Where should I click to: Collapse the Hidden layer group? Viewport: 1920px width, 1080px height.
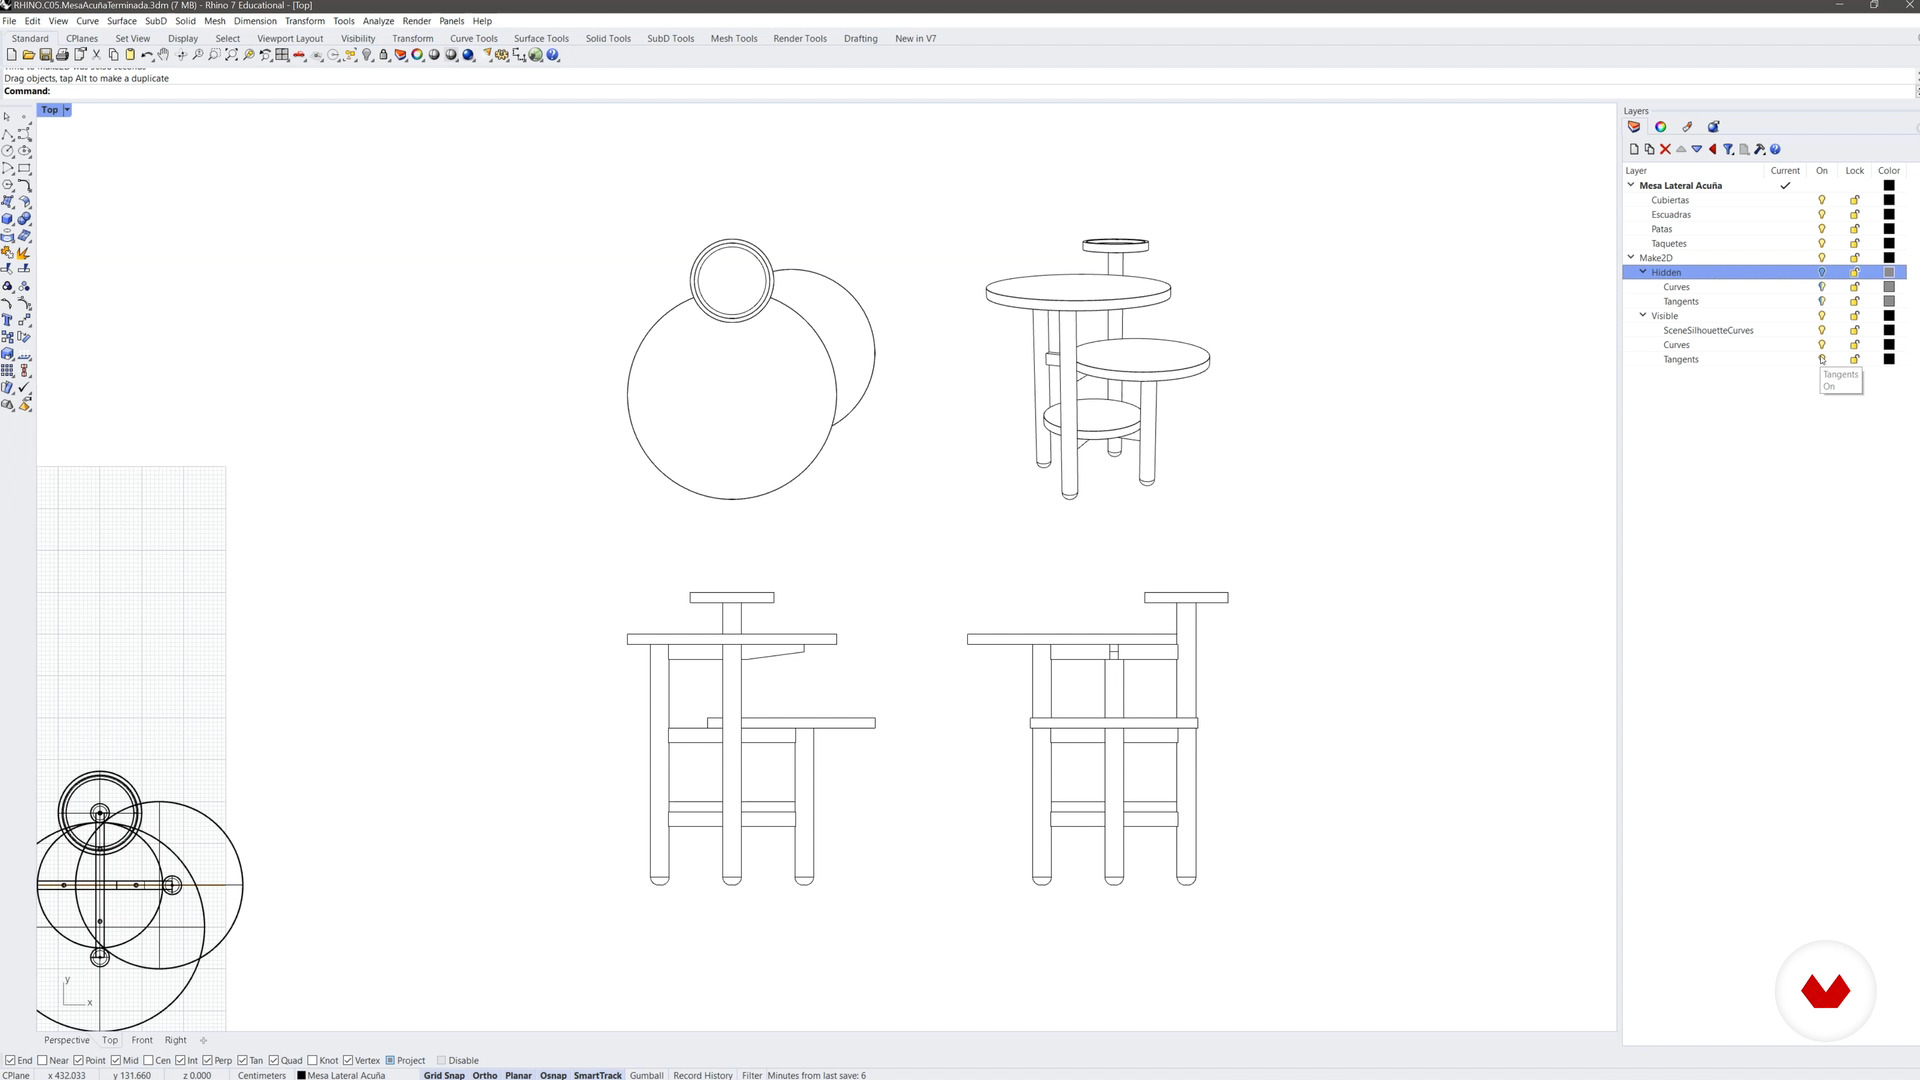tap(1643, 272)
